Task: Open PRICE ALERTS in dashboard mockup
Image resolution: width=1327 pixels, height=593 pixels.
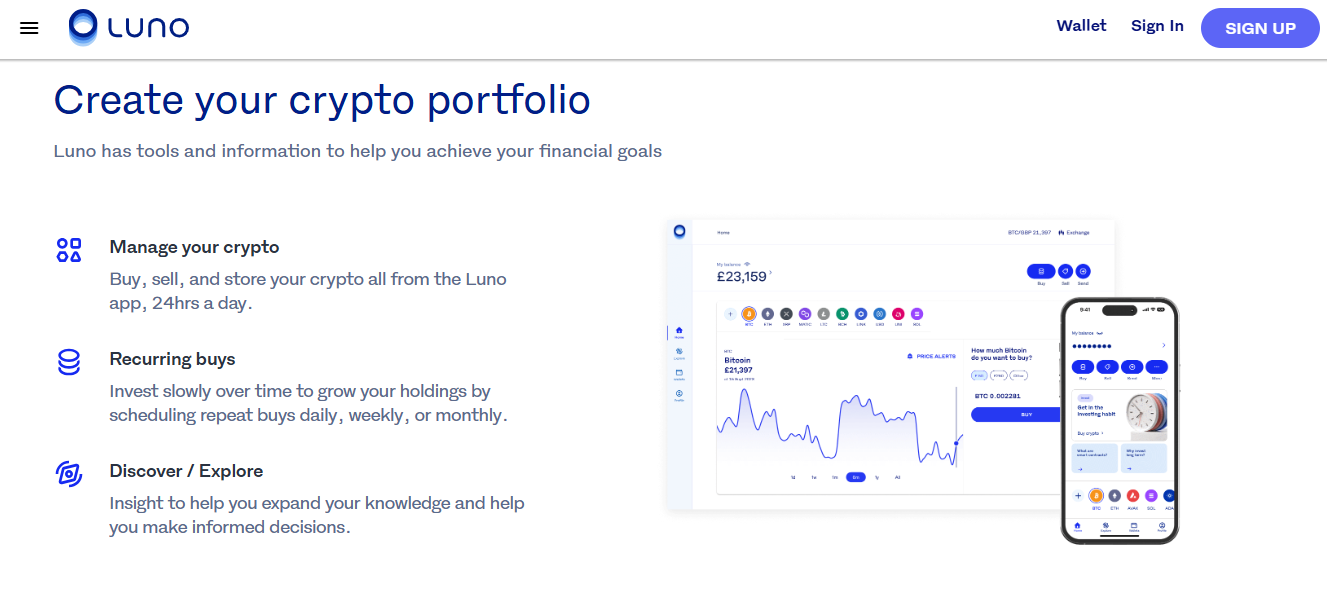Action: pos(932,356)
